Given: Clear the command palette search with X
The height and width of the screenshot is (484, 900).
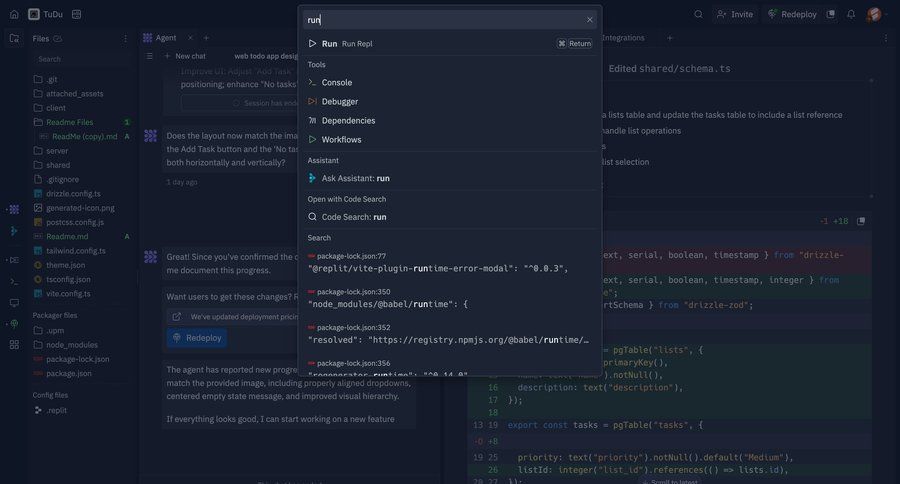Looking at the screenshot, I should 589,20.
